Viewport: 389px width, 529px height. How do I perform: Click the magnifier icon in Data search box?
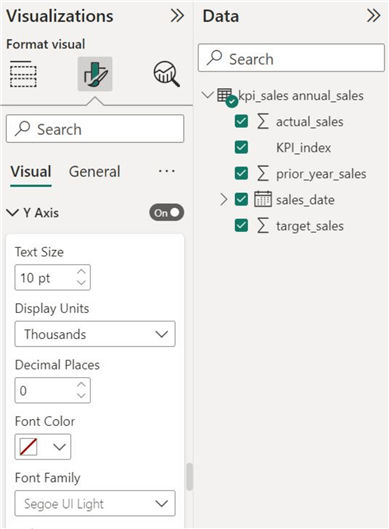coord(215,57)
